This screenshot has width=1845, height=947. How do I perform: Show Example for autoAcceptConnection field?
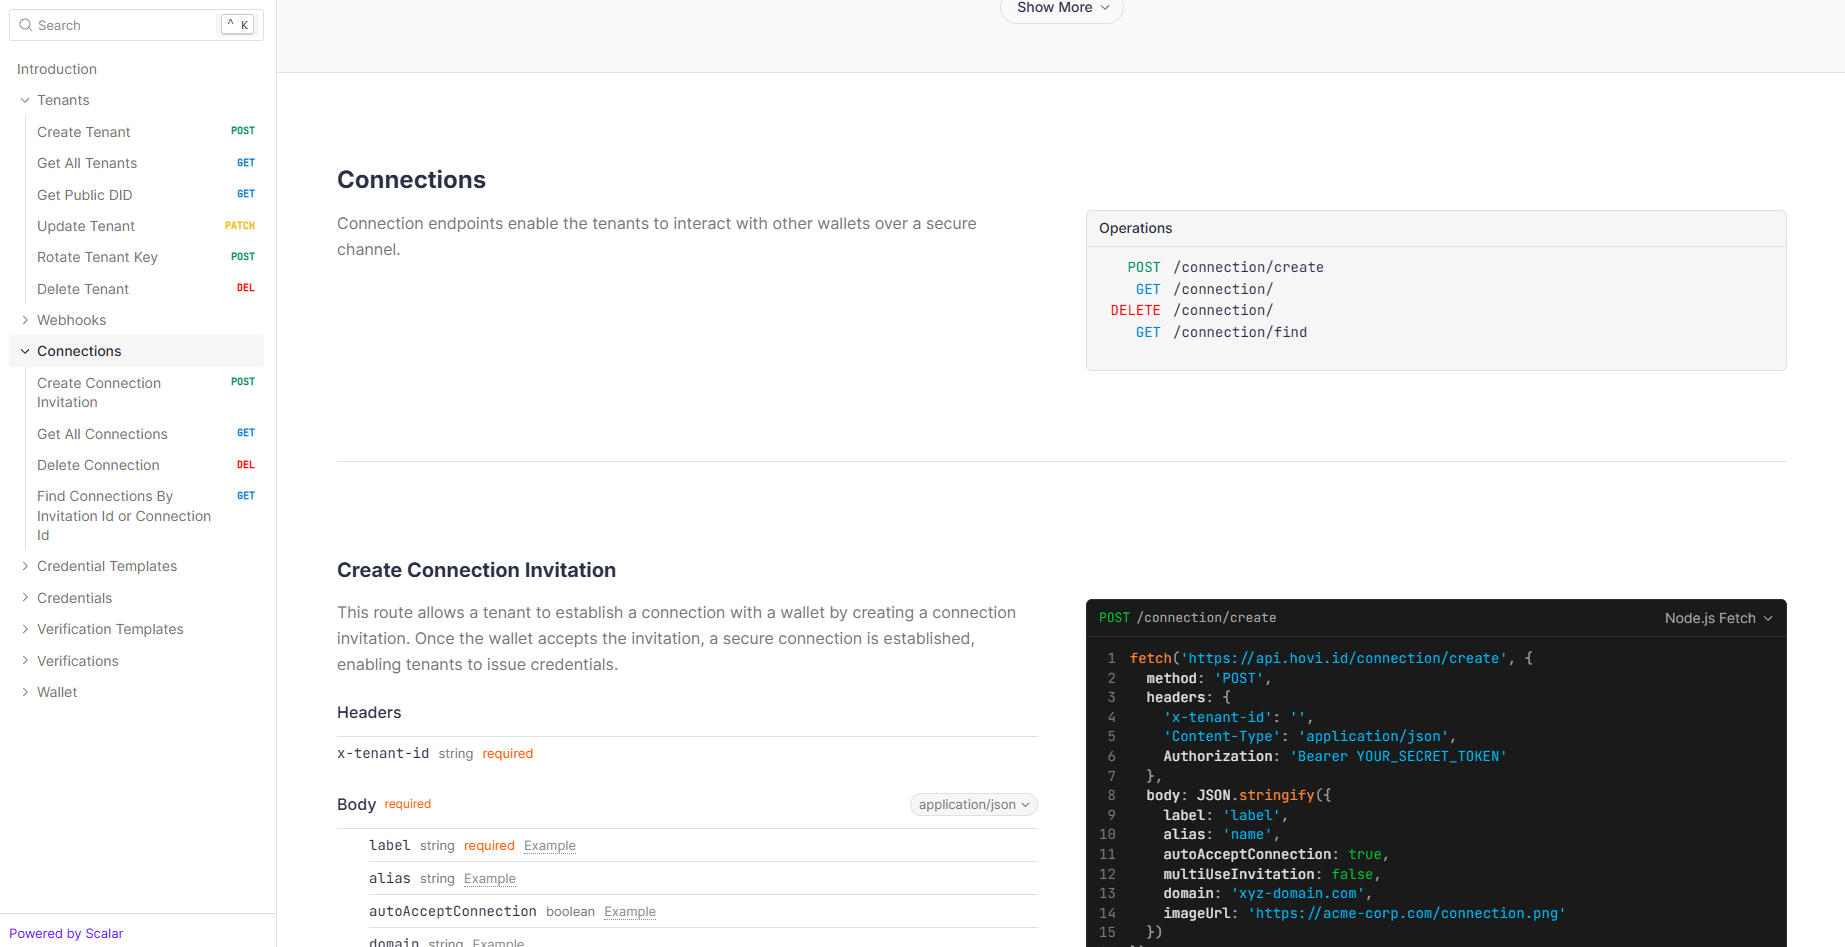tap(629, 912)
